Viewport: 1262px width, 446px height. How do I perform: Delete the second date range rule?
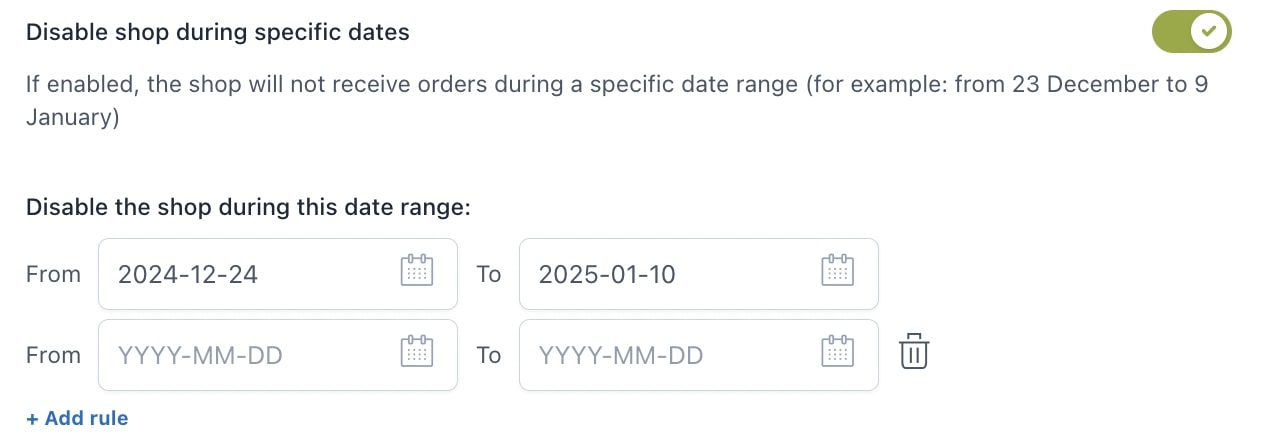pyautogui.click(x=914, y=353)
